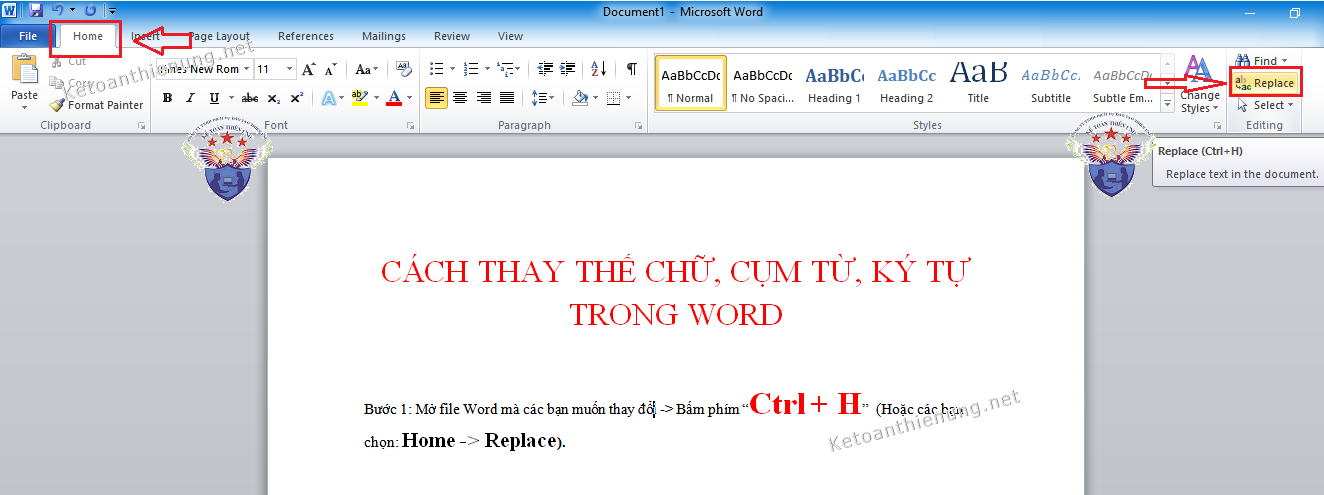Viewport: 1324px width, 495px height.
Task: Redo the last action
Action: click(x=90, y=11)
